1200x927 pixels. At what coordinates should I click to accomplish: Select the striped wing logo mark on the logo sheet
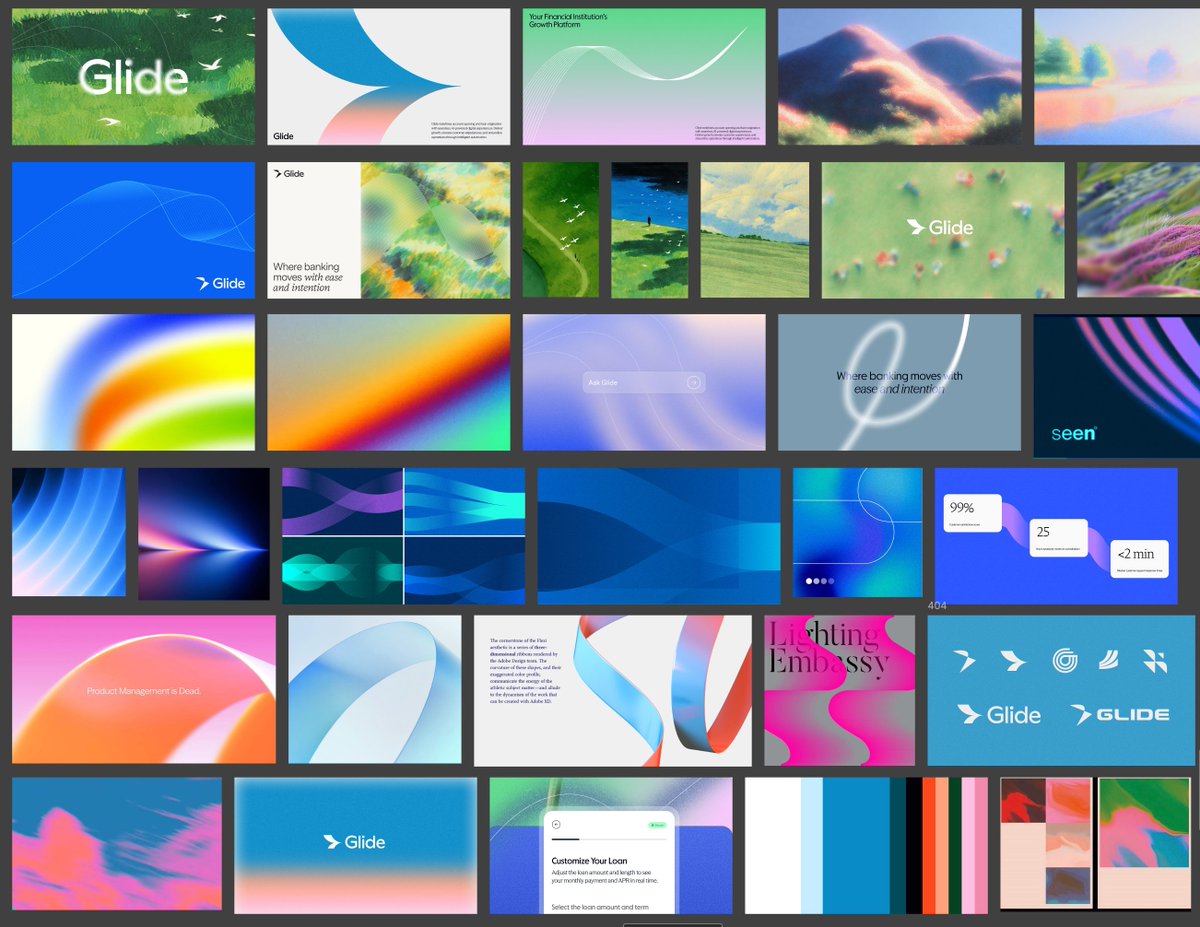pyautogui.click(x=1111, y=660)
